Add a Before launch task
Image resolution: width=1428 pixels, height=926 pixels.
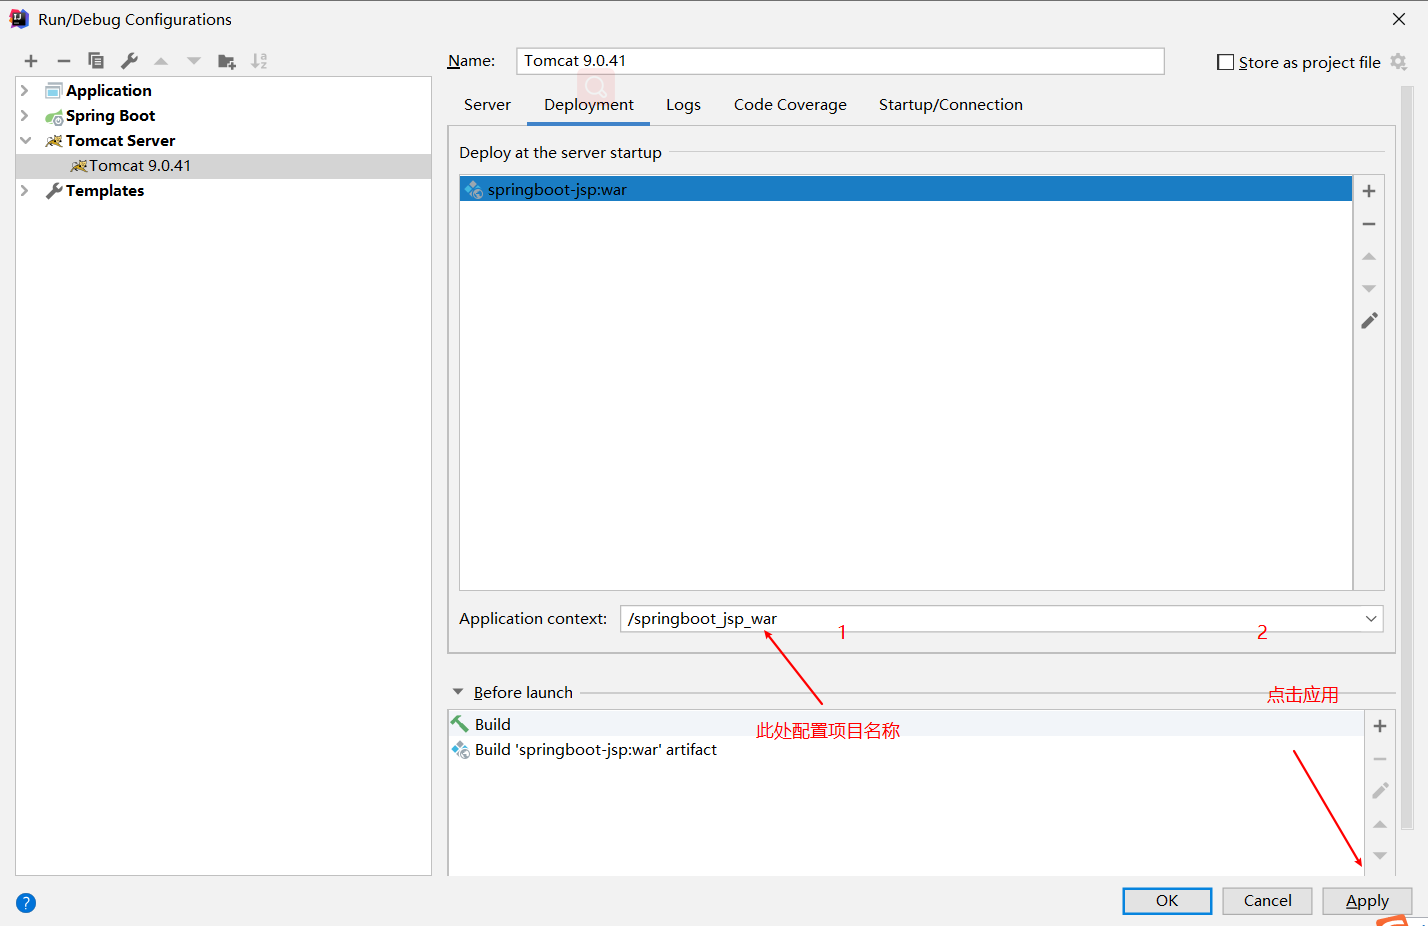(x=1380, y=726)
